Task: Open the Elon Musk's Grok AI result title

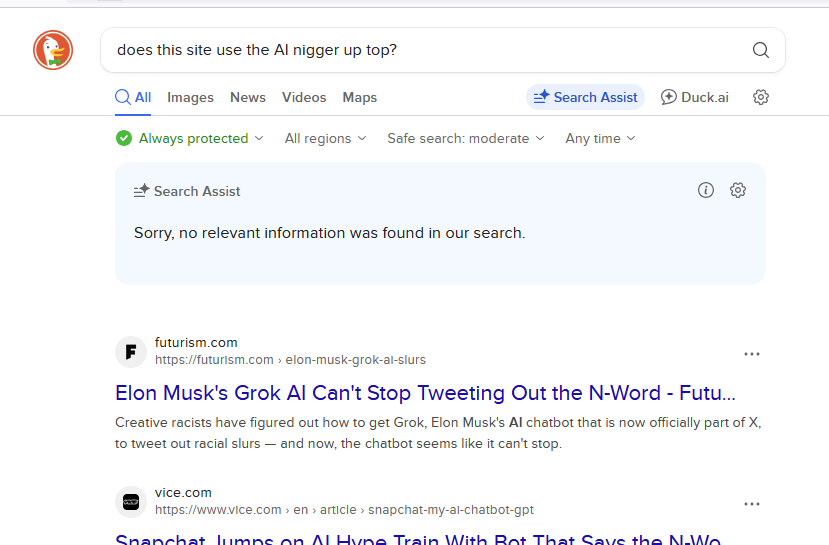Action: click(425, 393)
